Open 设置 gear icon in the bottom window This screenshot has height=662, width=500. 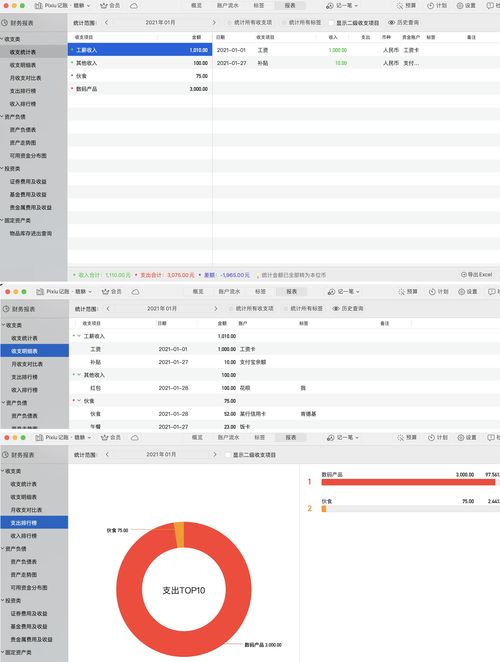[x=461, y=438]
